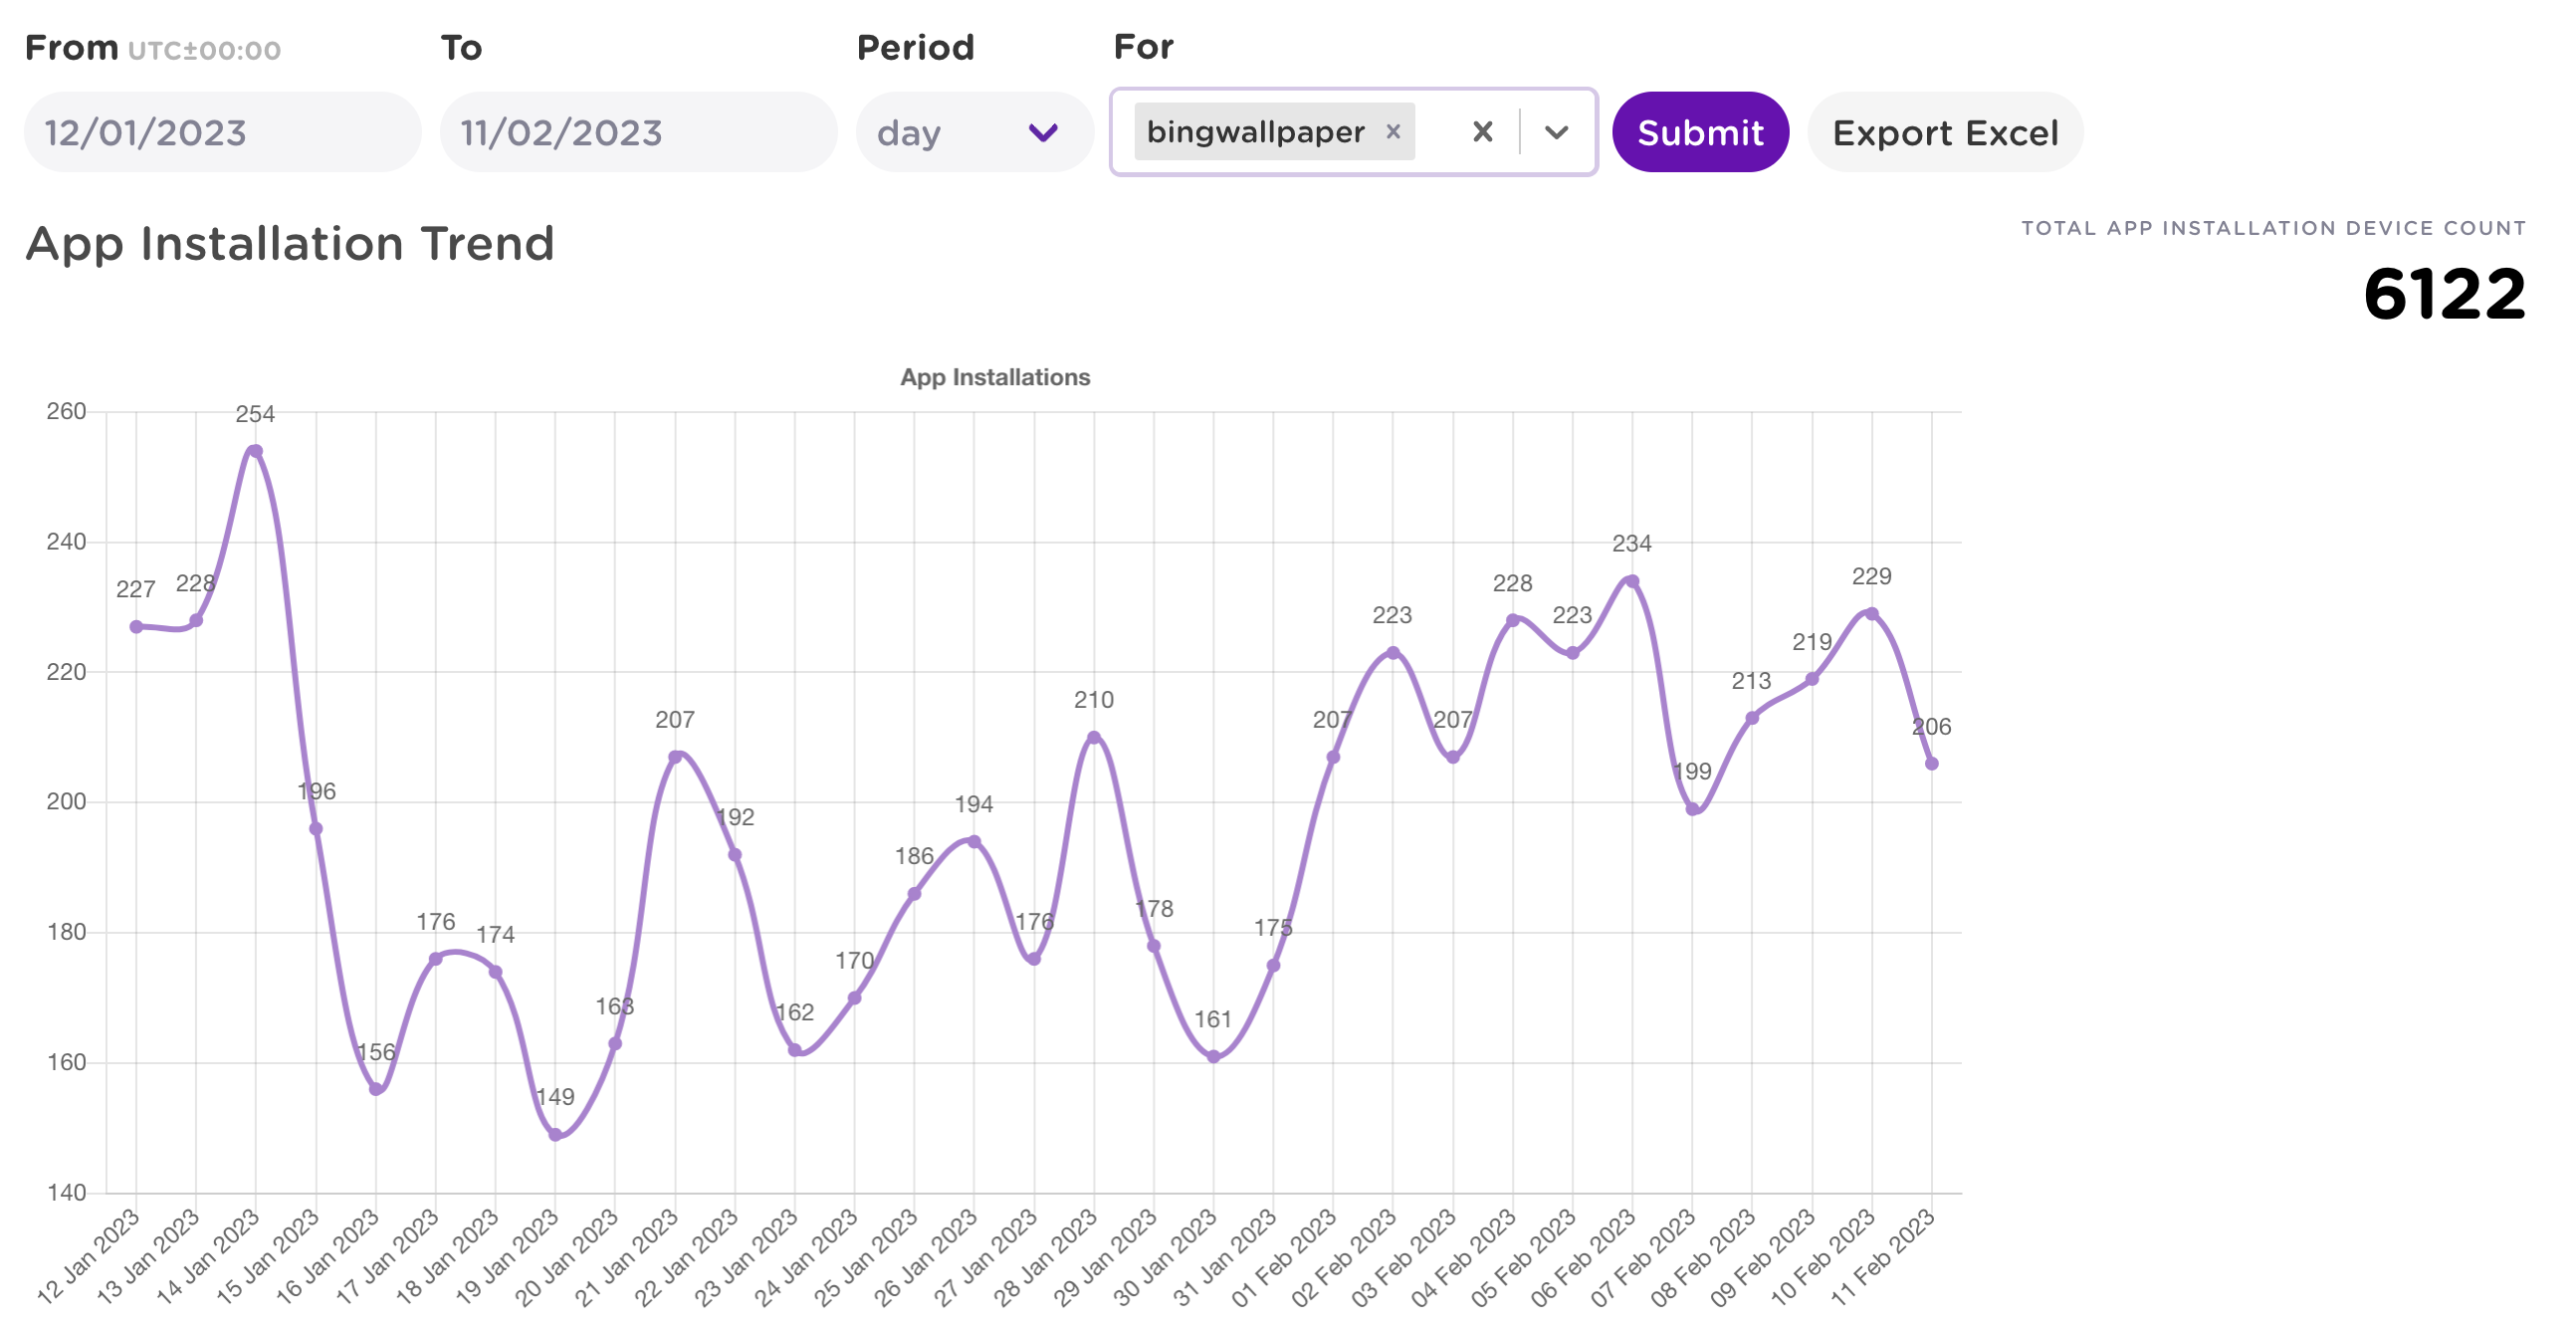Remove the bingwallpaper tag with its small x

[1394, 131]
